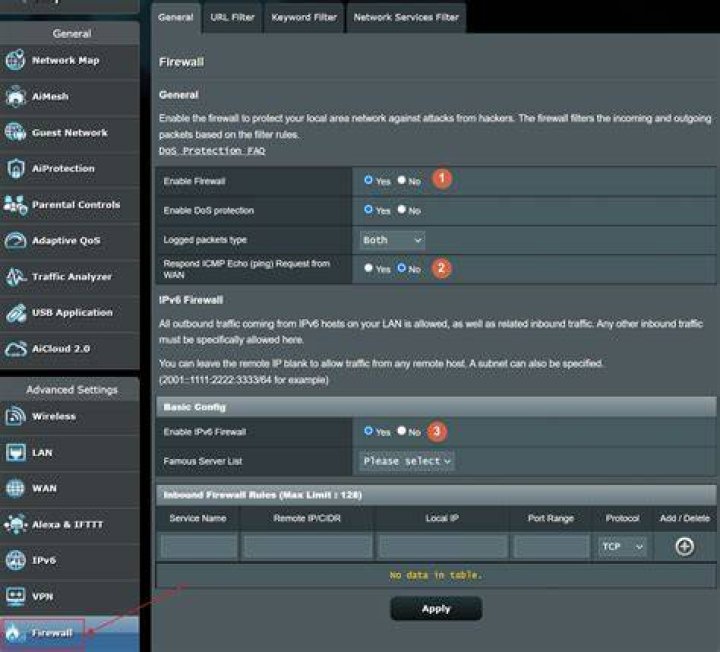This screenshot has height=652, width=720.
Task: Click the USB Application icon
Action: click(15, 313)
